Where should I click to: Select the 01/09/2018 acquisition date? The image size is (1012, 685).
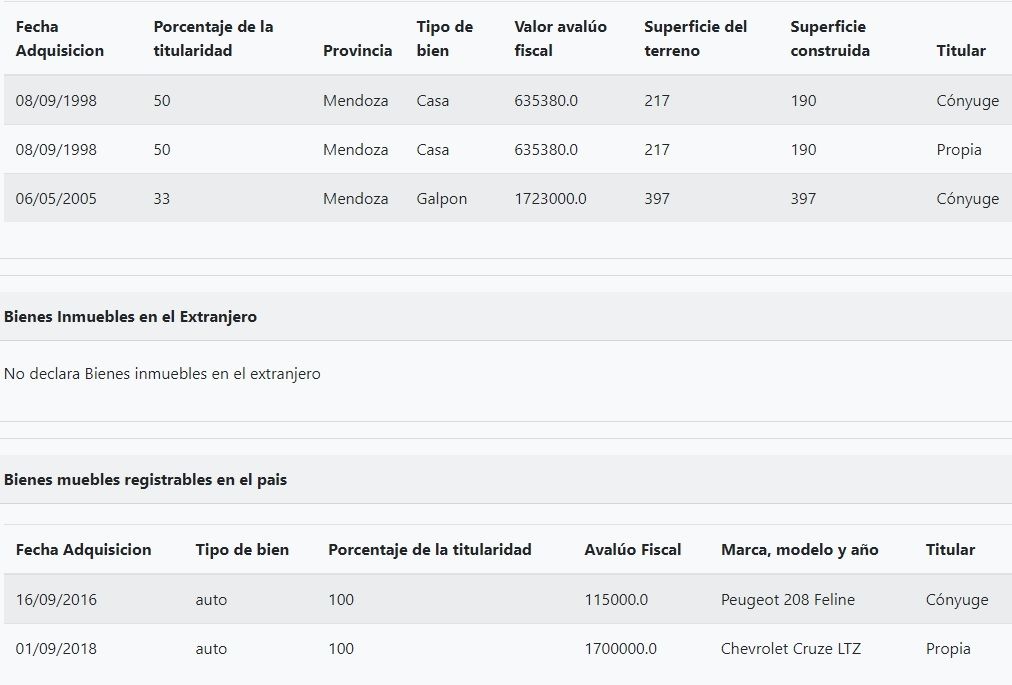click(x=56, y=649)
